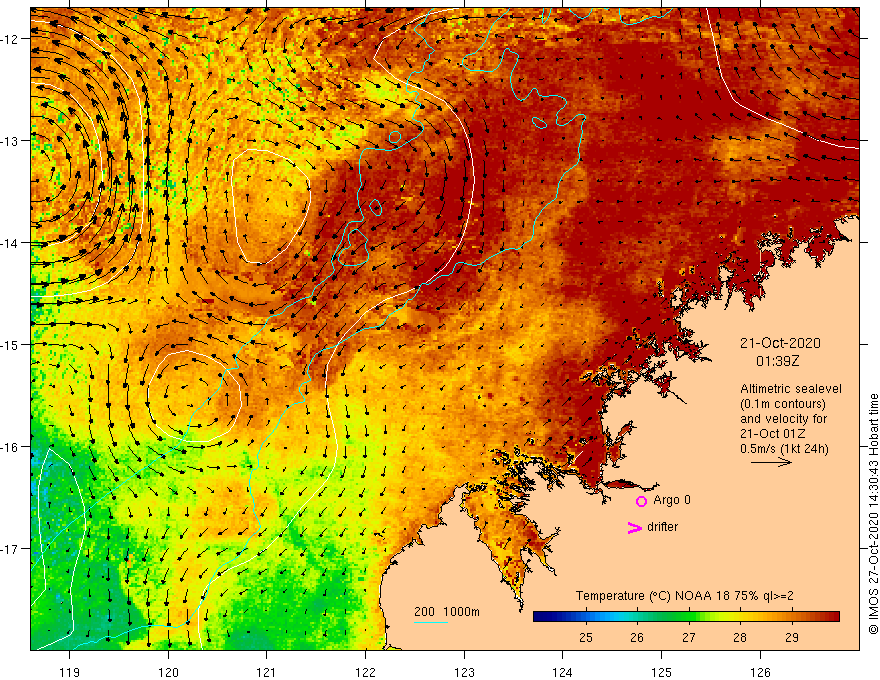
Task: Click the '01:39Z' time text
Action: tap(777, 361)
